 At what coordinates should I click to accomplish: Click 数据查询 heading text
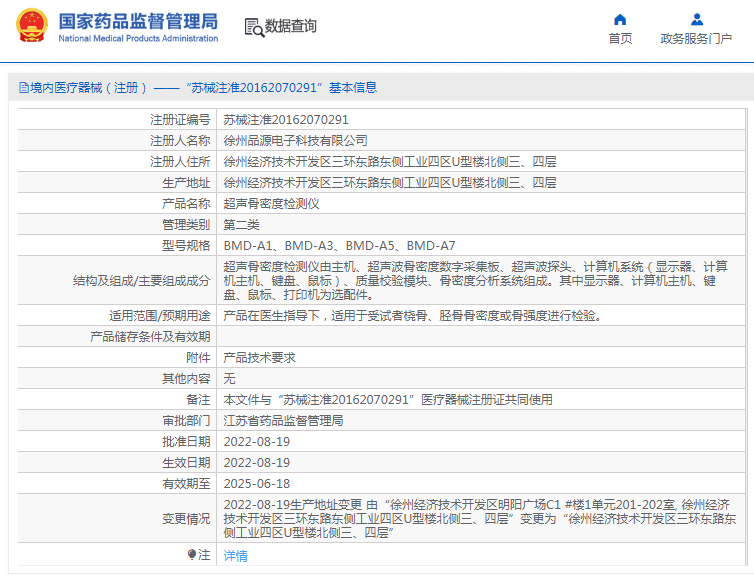pyautogui.click(x=290, y=26)
